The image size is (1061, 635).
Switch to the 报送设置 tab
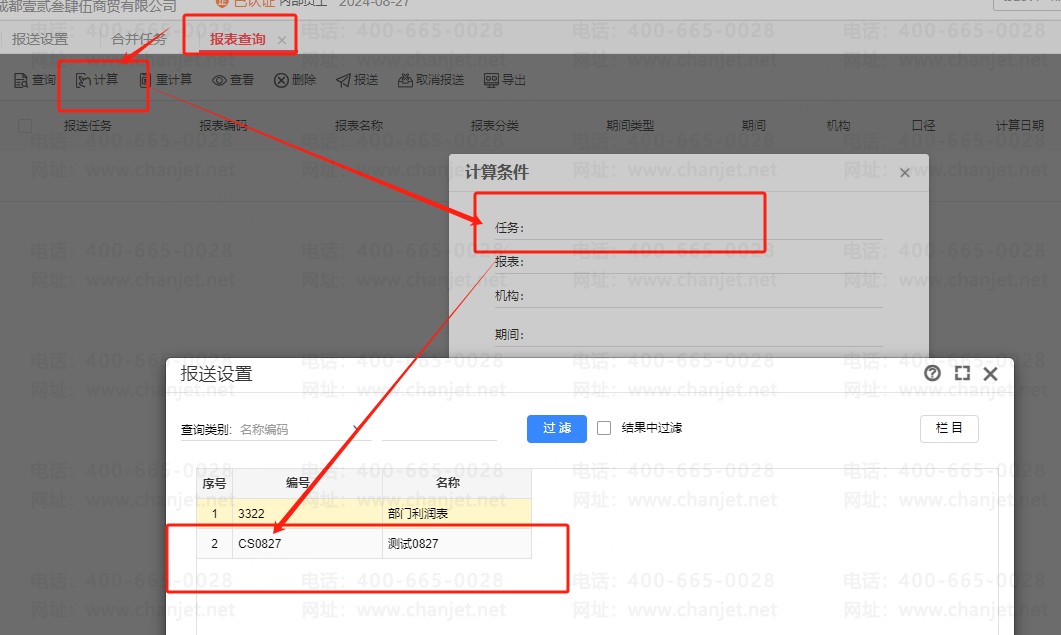[40, 39]
